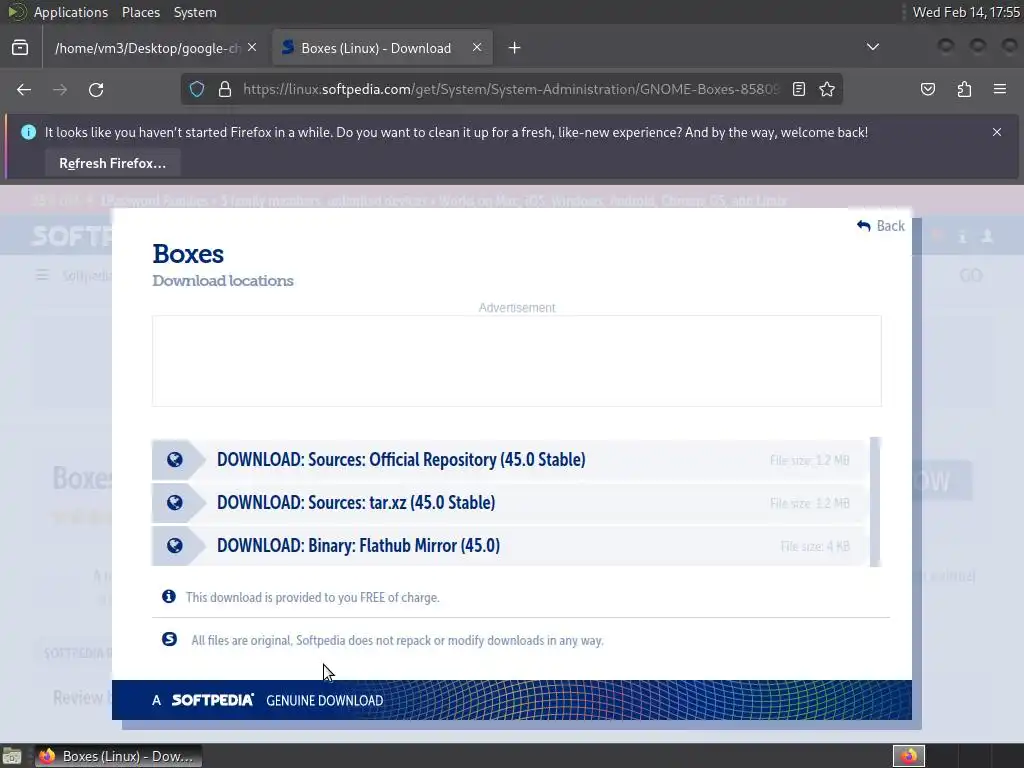Expand the list all tabs chevron

[872, 47]
